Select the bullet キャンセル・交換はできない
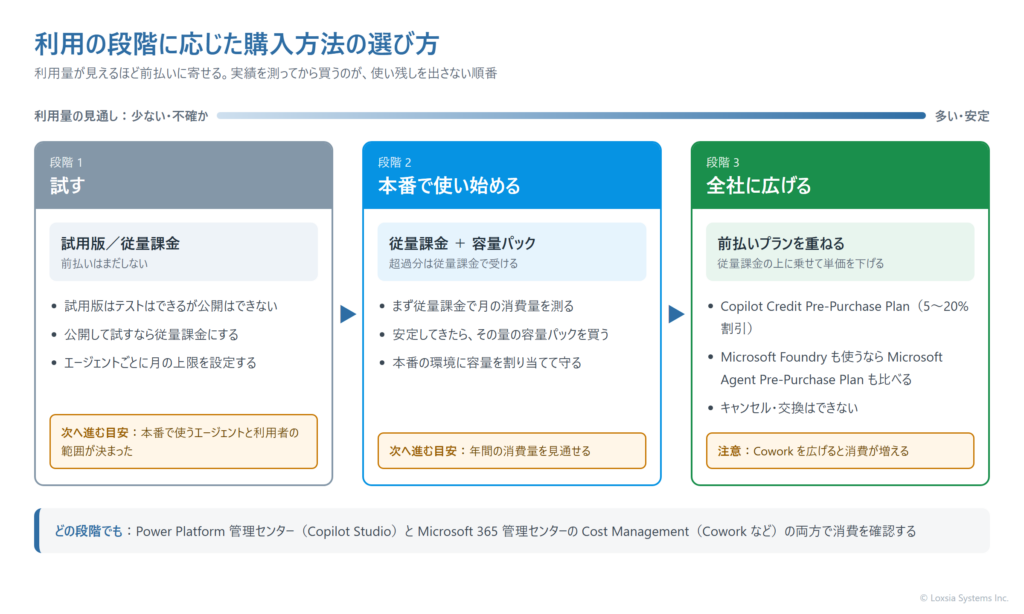Viewport: 1024px width, 614px height. click(789, 408)
